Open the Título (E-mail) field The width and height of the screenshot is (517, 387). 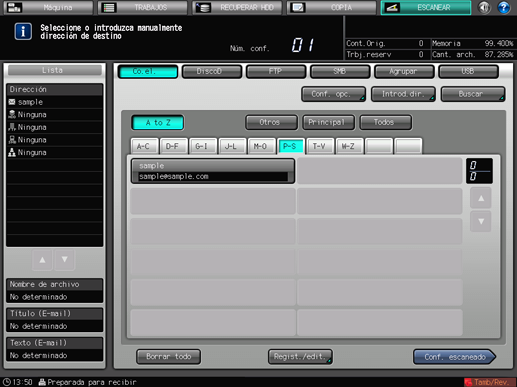pos(55,320)
